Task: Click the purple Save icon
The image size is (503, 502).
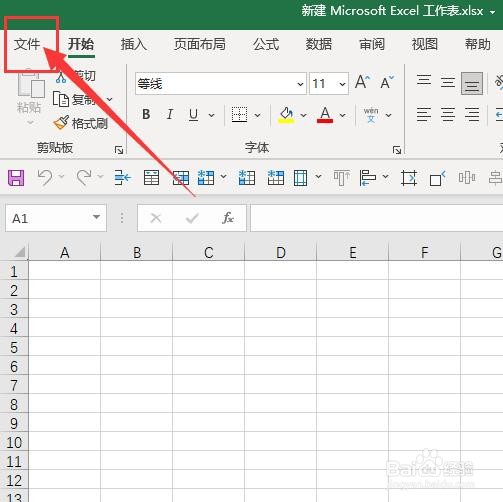Action: tap(16, 178)
